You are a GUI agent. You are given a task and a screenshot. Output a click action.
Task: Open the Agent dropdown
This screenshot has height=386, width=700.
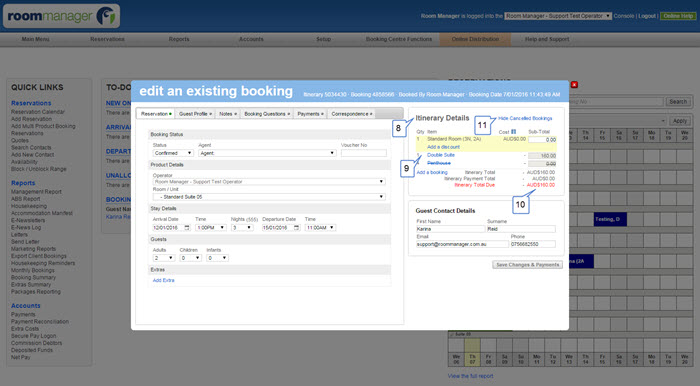pos(267,153)
